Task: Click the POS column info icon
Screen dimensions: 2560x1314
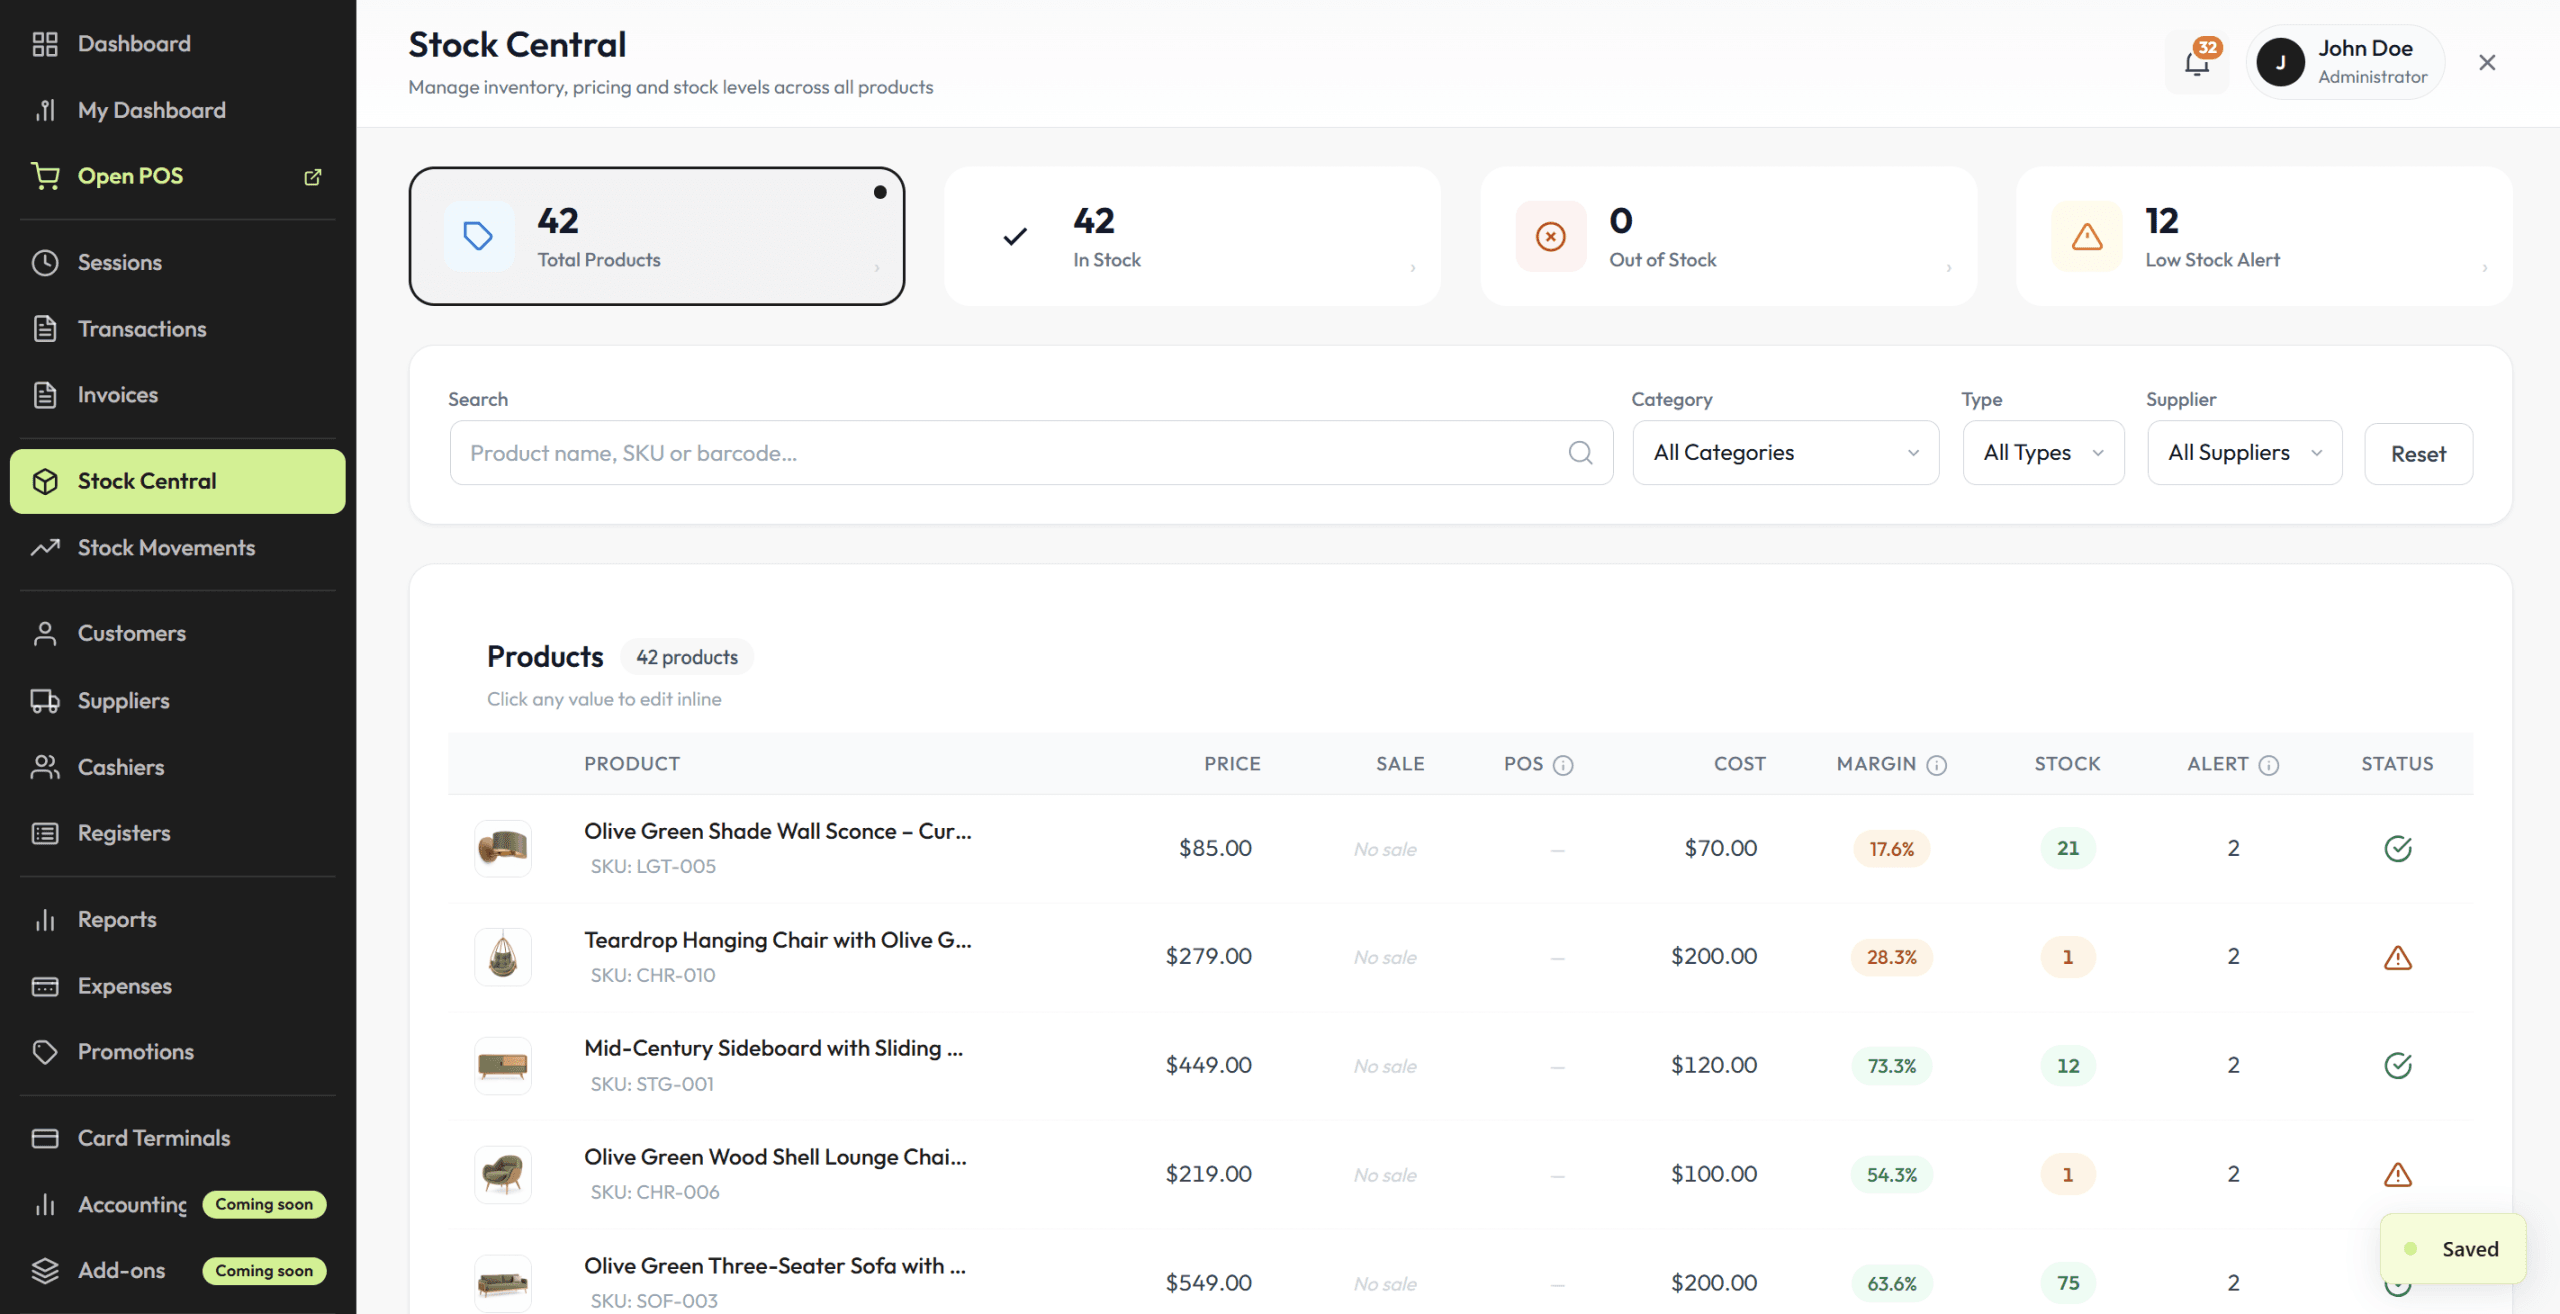Action: 1563,765
